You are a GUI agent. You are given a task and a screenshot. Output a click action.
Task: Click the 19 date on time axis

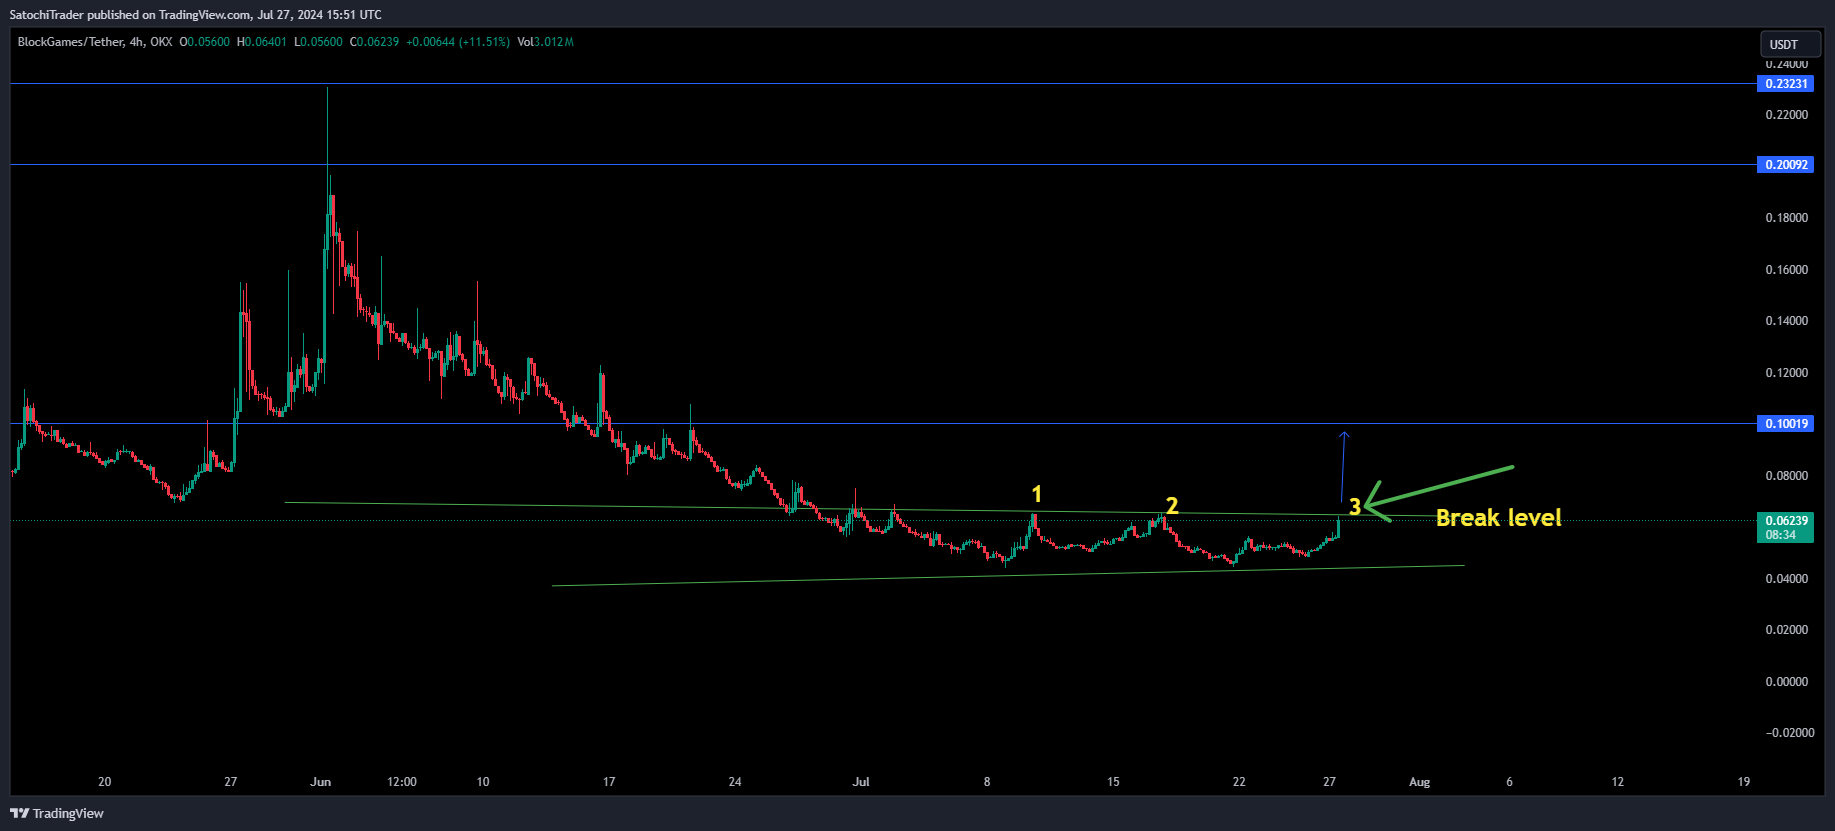coord(1744,782)
